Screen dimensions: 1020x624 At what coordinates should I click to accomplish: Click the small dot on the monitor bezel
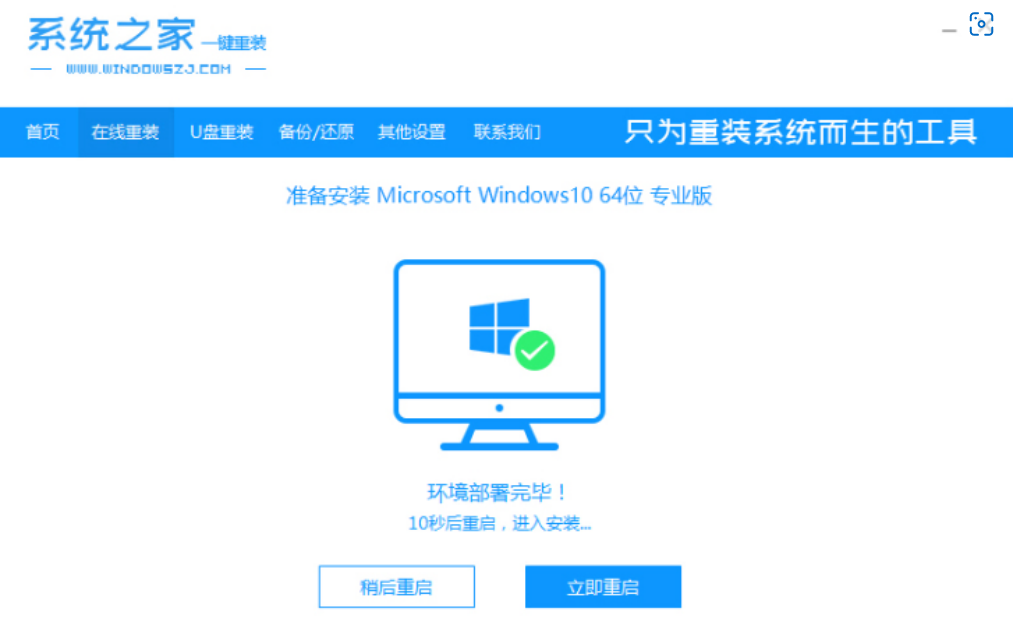click(499, 408)
